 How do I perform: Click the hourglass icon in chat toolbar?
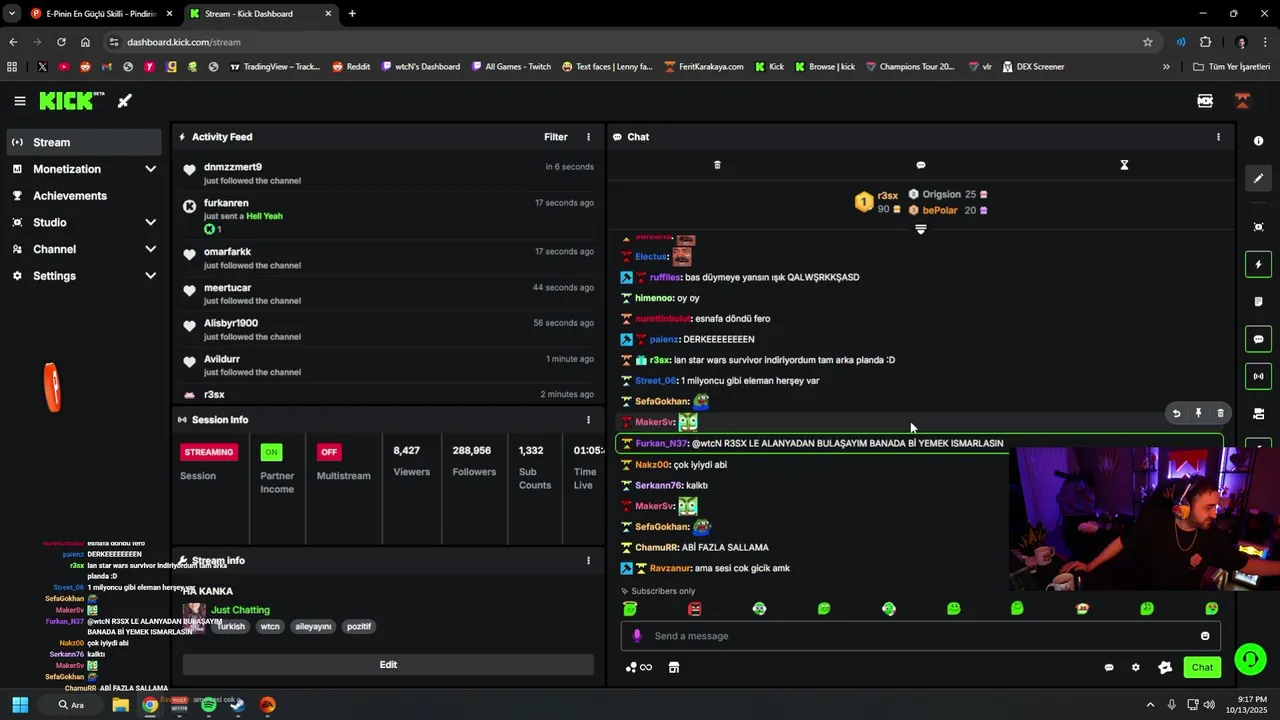pyautogui.click(x=1124, y=165)
